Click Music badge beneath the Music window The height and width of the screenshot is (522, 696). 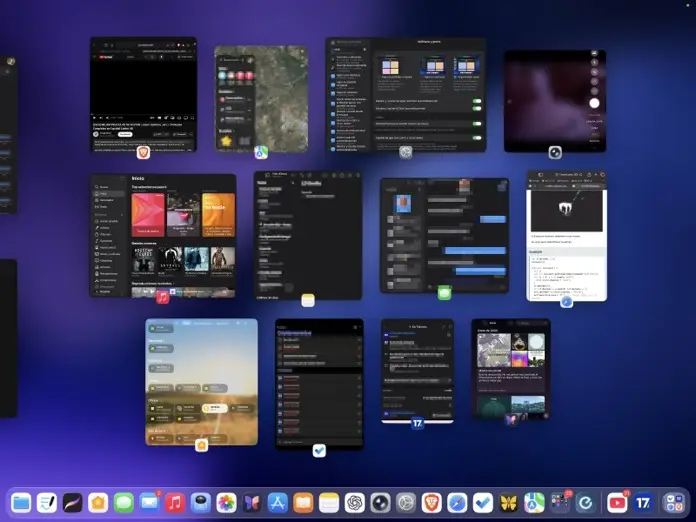pos(163,297)
